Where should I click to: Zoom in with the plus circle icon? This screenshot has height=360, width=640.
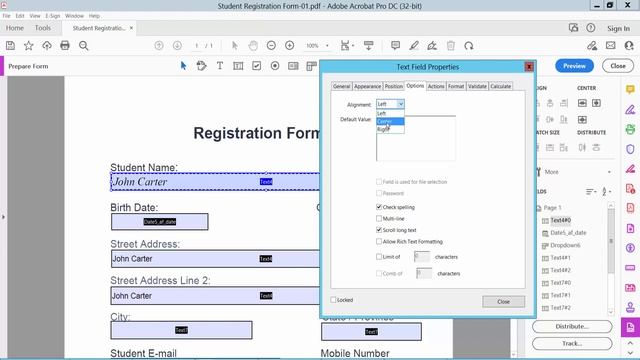(289, 46)
